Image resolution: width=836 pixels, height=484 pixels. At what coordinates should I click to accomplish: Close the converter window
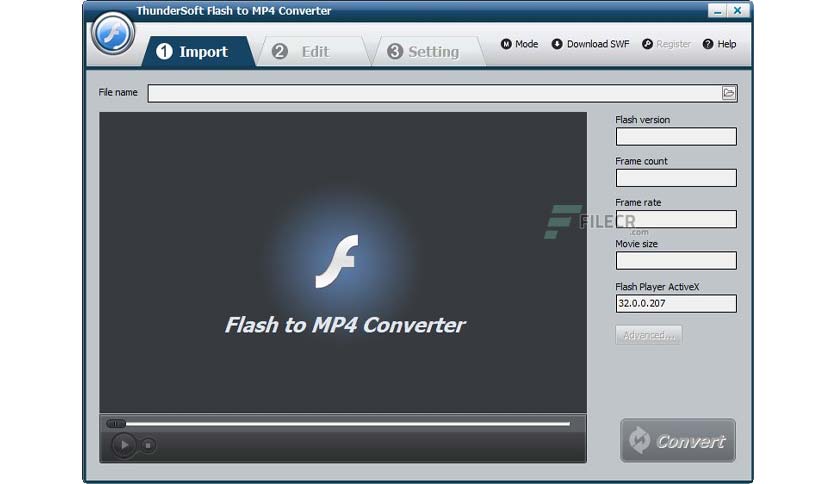tap(737, 11)
